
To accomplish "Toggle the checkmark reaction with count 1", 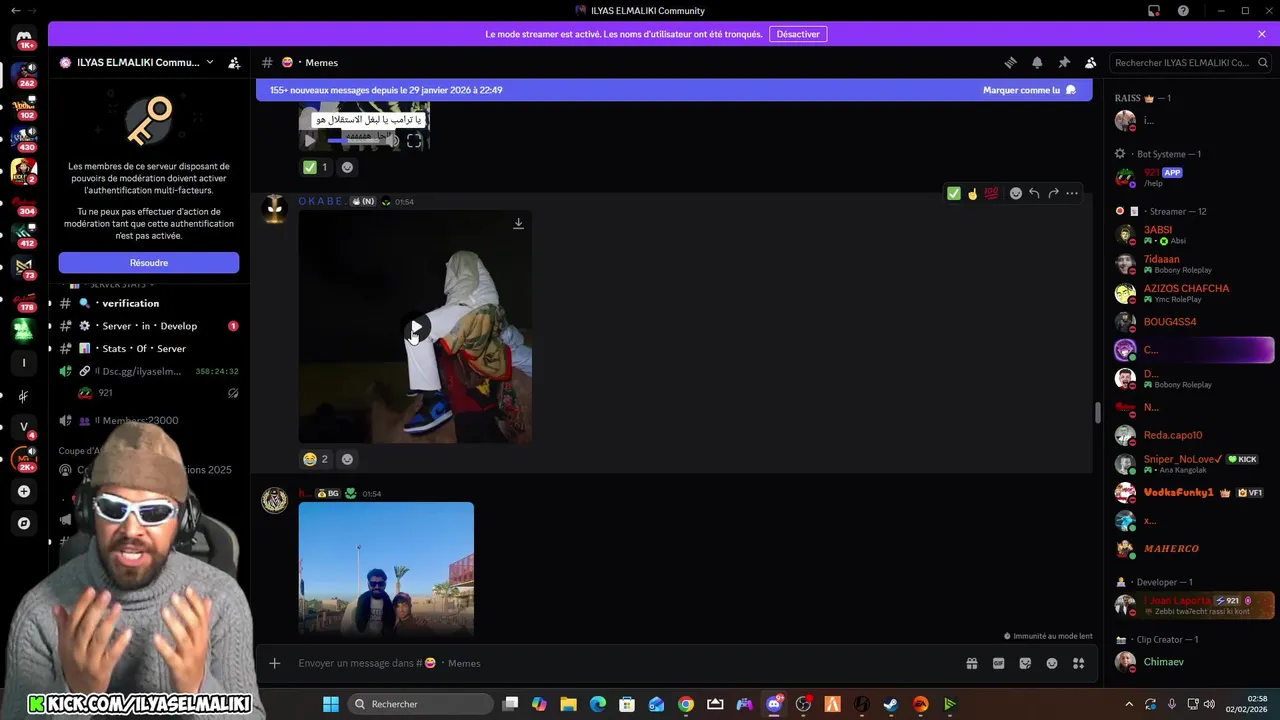I will (x=316, y=167).
